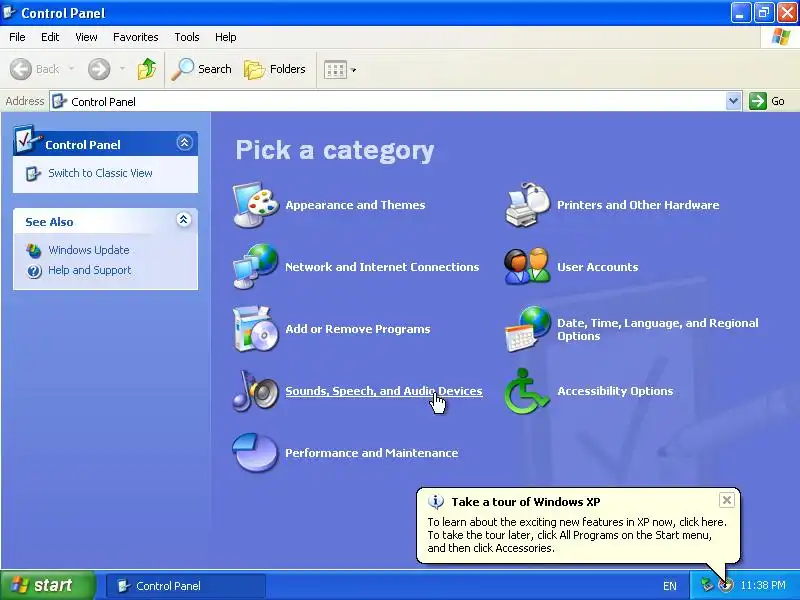Click the Views toolbar icon
Viewport: 800px width, 600px height.
coord(335,69)
